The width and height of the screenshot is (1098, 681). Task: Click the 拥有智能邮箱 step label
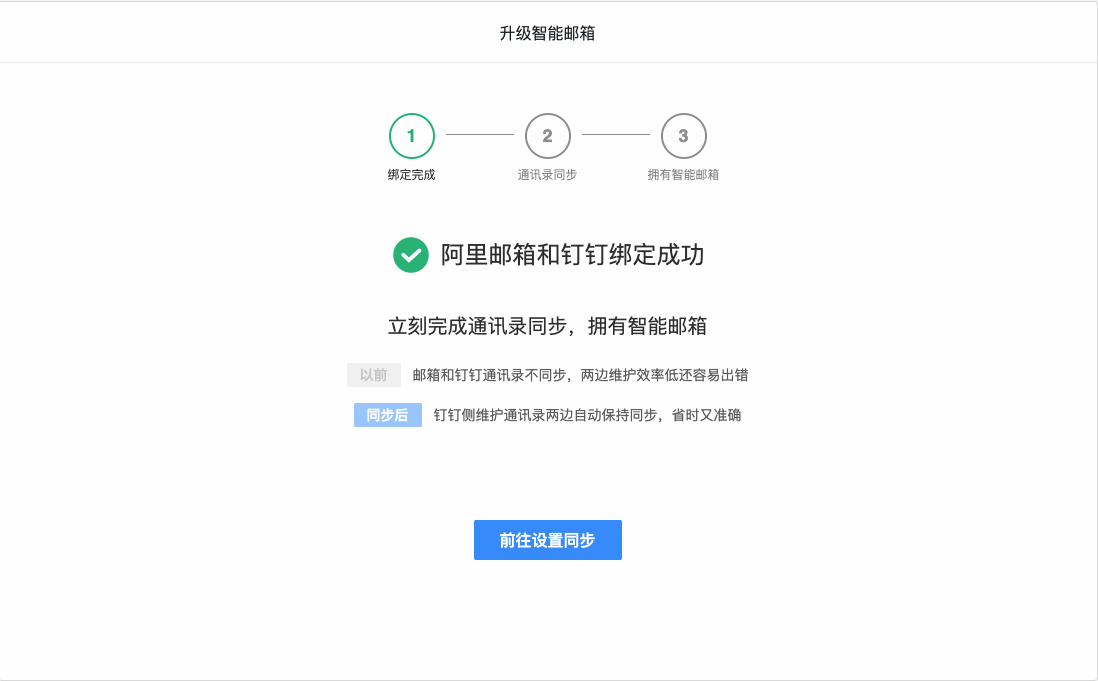683,175
